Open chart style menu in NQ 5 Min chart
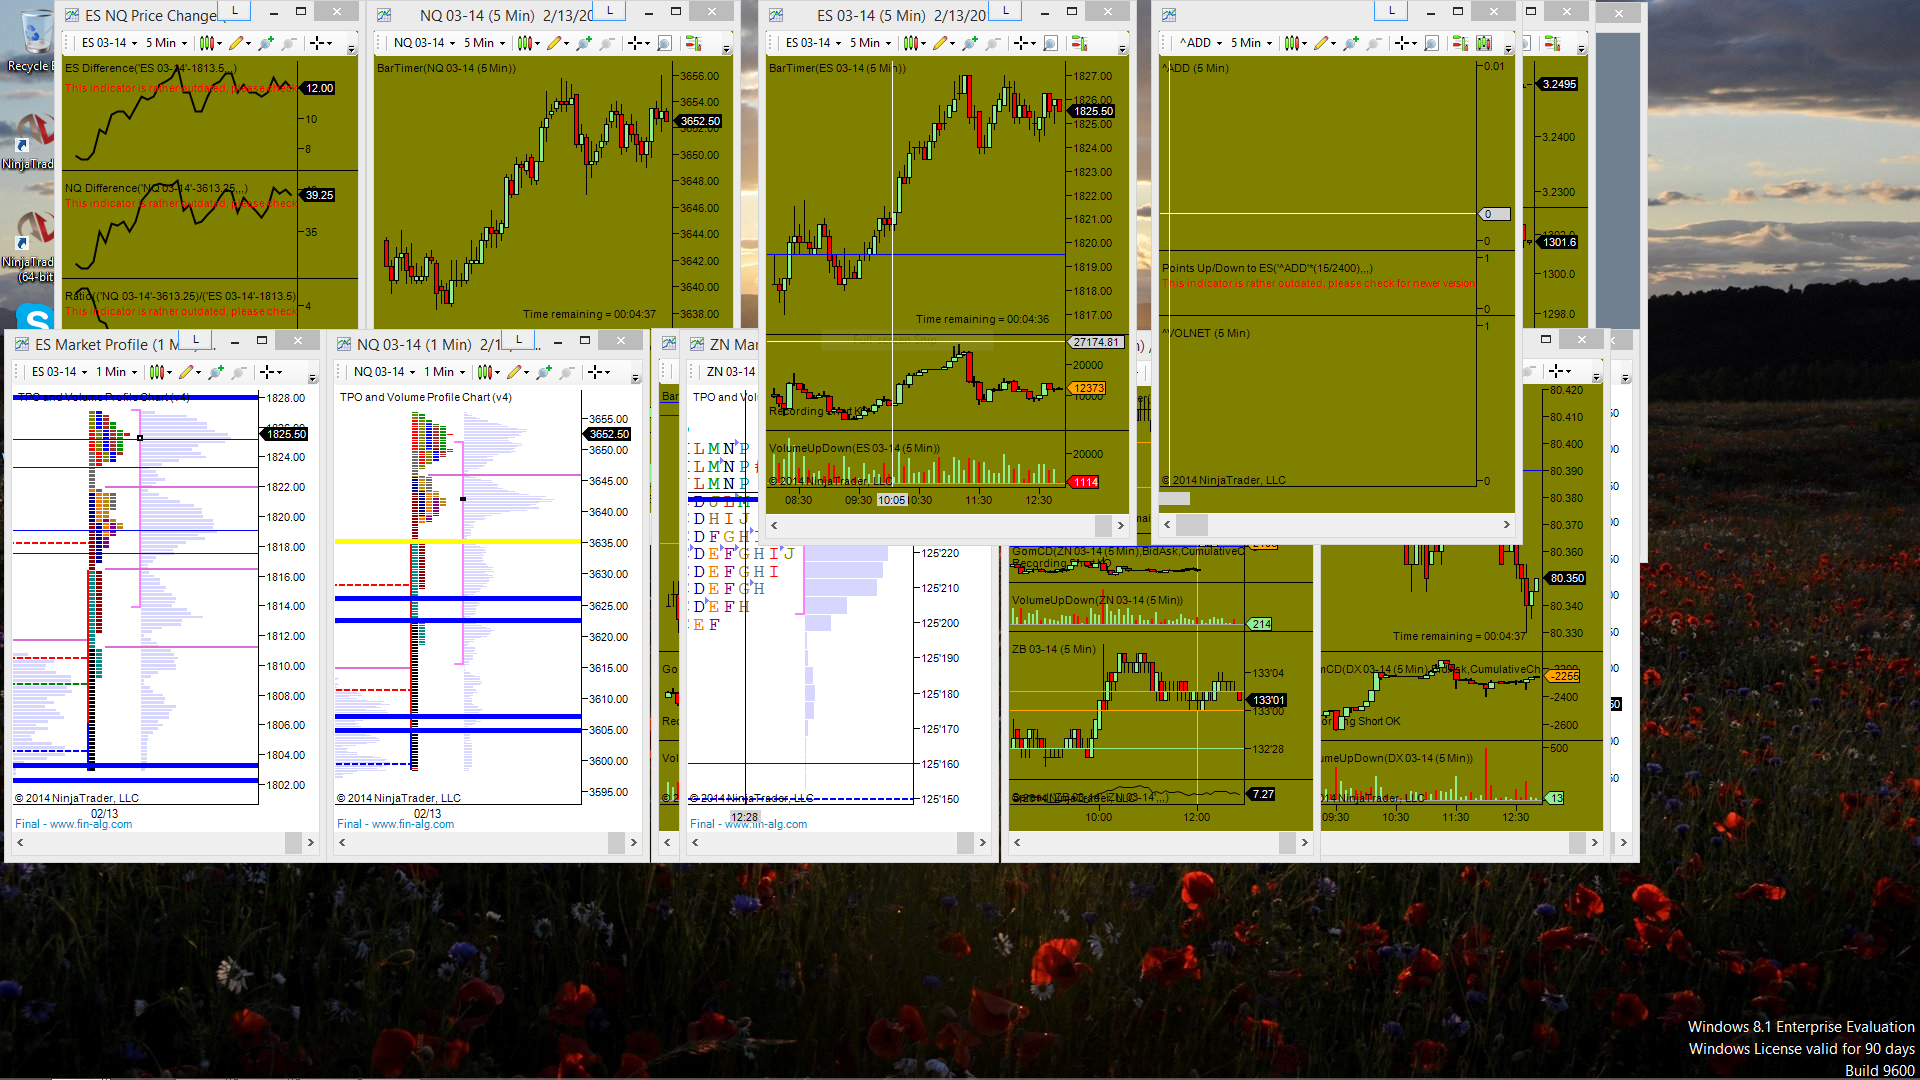The width and height of the screenshot is (1920, 1080). coord(525,43)
